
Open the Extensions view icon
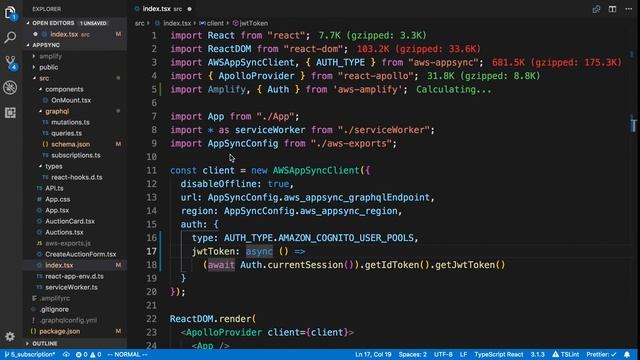coord(10,112)
